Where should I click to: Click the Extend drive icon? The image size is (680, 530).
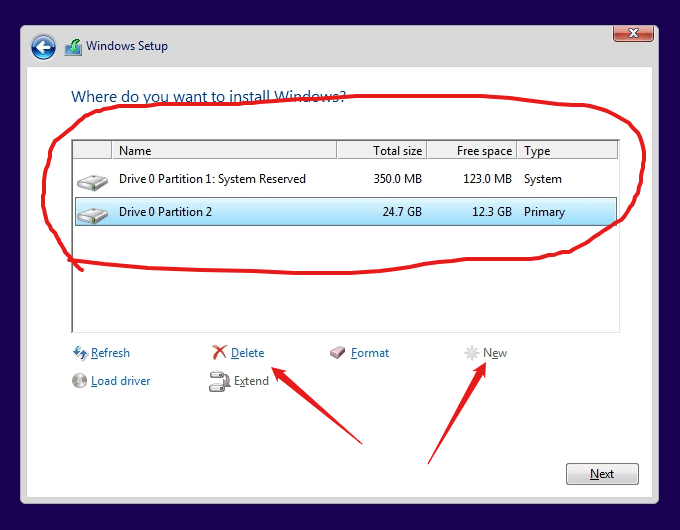point(219,381)
